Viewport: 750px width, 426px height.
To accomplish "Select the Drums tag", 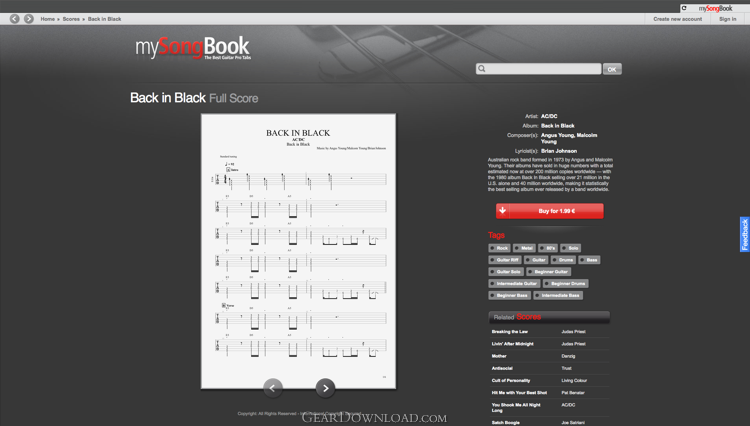I will pyautogui.click(x=563, y=260).
